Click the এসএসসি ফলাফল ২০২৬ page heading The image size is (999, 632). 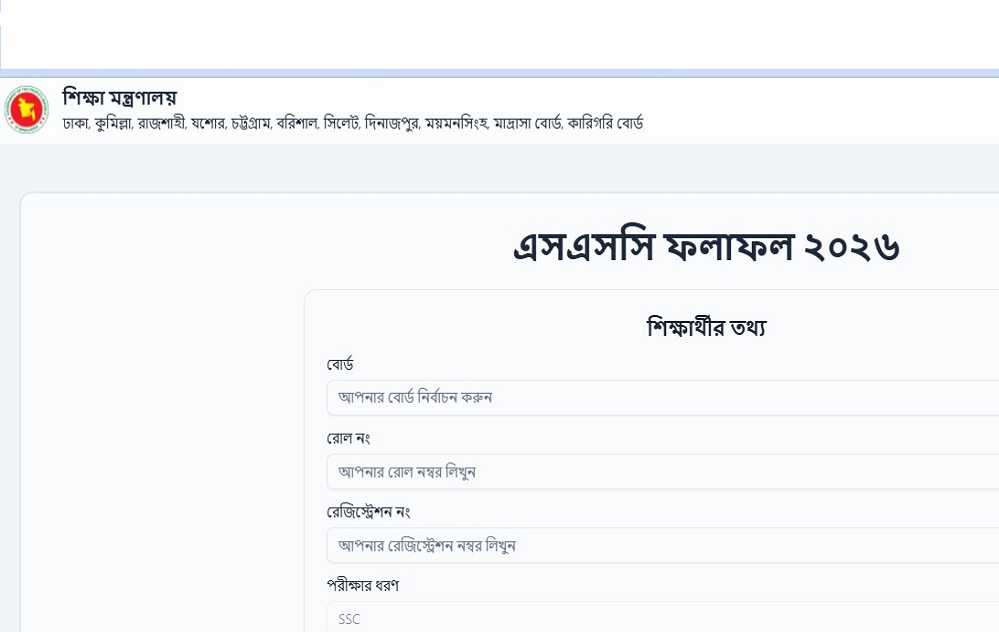tap(706, 247)
